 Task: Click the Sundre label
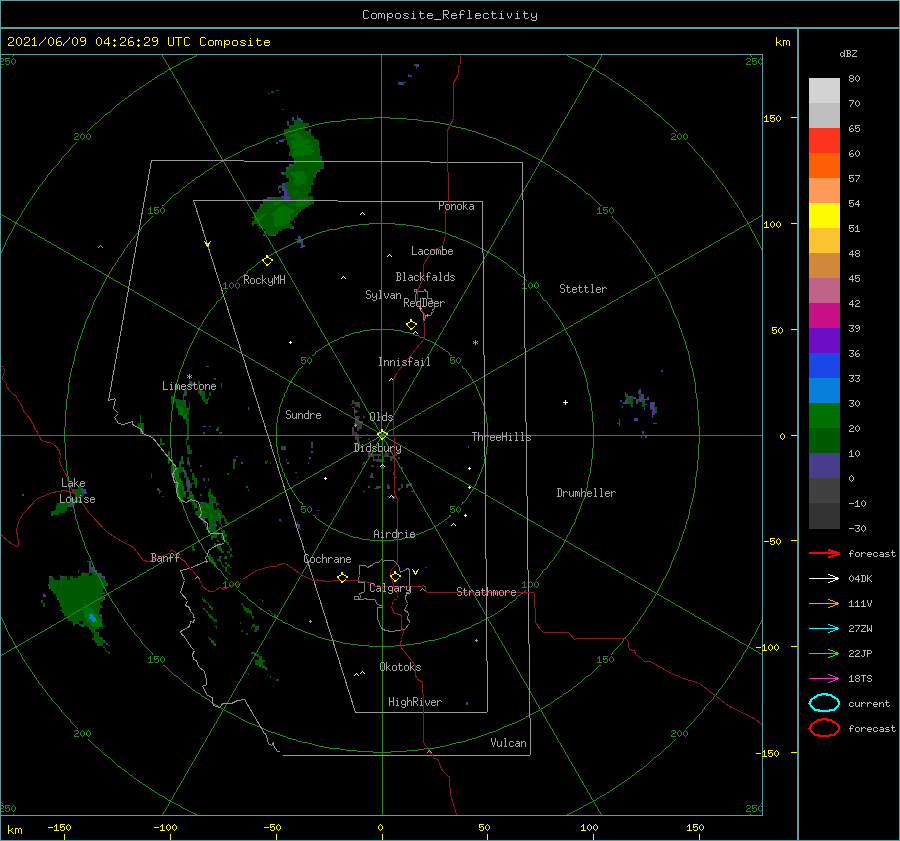[x=303, y=414]
